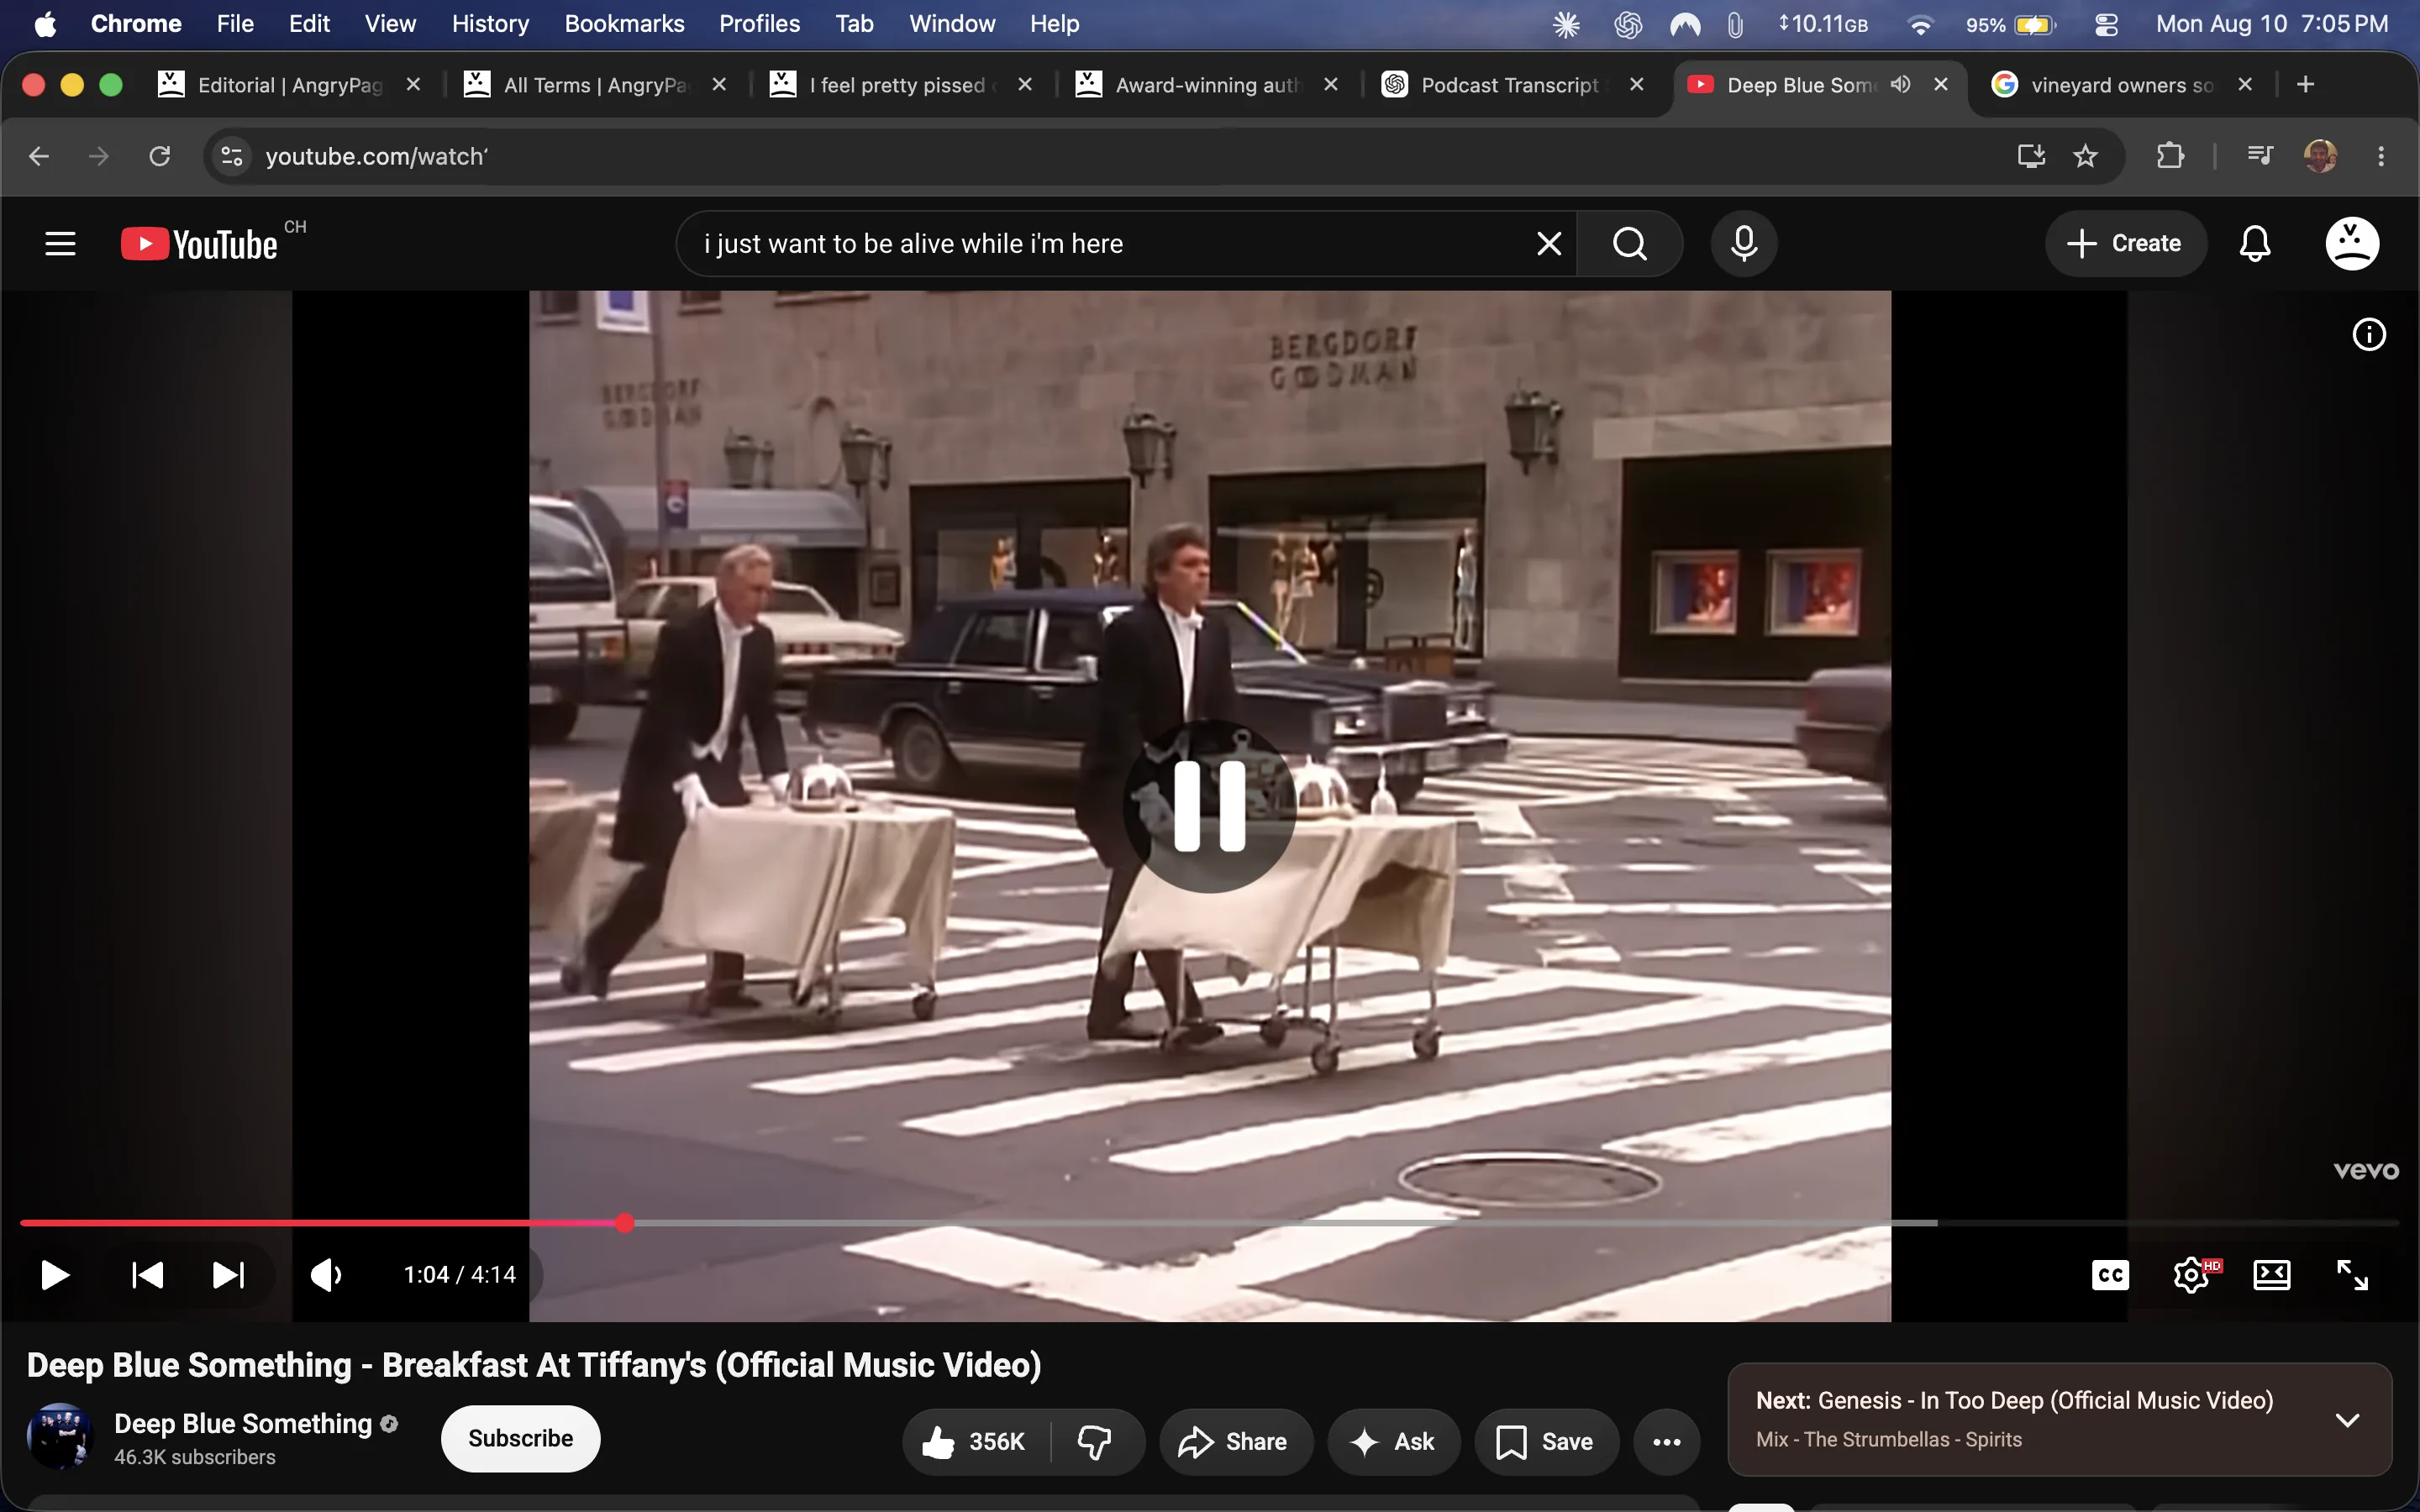Open macOS Control Center icon
The height and width of the screenshot is (1512, 2420).
tap(2106, 25)
